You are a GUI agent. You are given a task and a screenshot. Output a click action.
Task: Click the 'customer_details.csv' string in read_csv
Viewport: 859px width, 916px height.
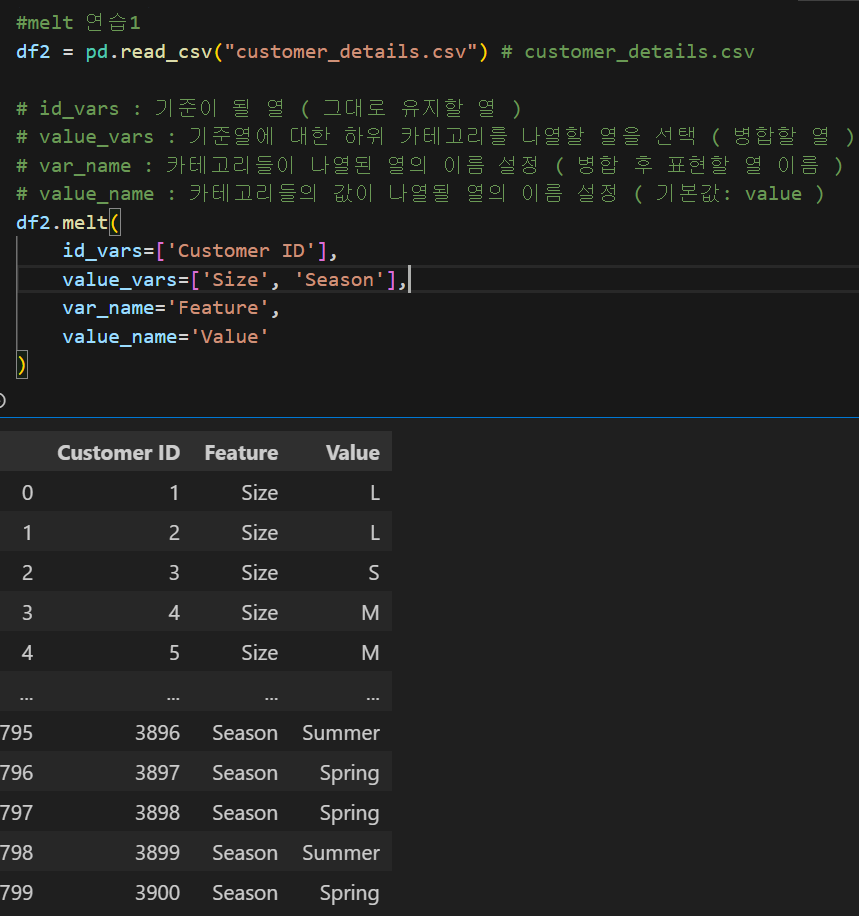tap(346, 52)
